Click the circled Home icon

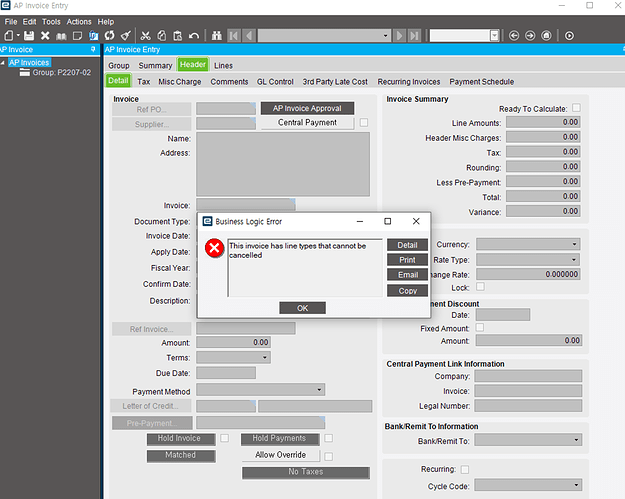546,35
